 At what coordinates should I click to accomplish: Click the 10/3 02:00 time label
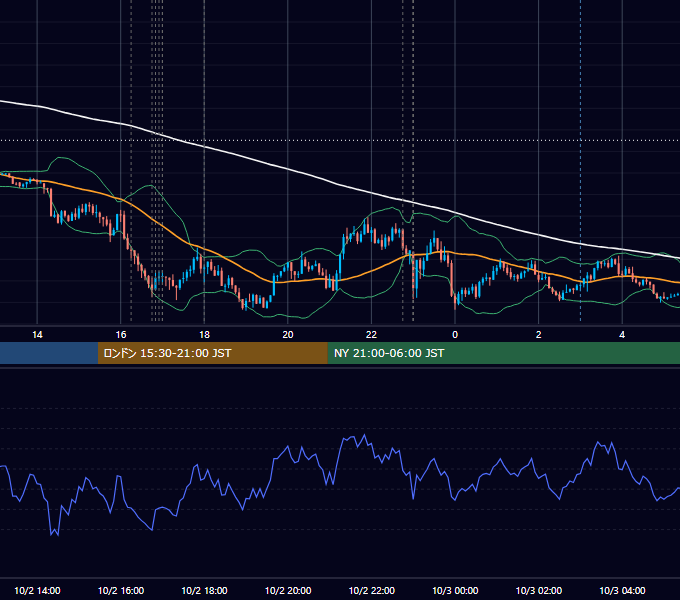click(539, 590)
